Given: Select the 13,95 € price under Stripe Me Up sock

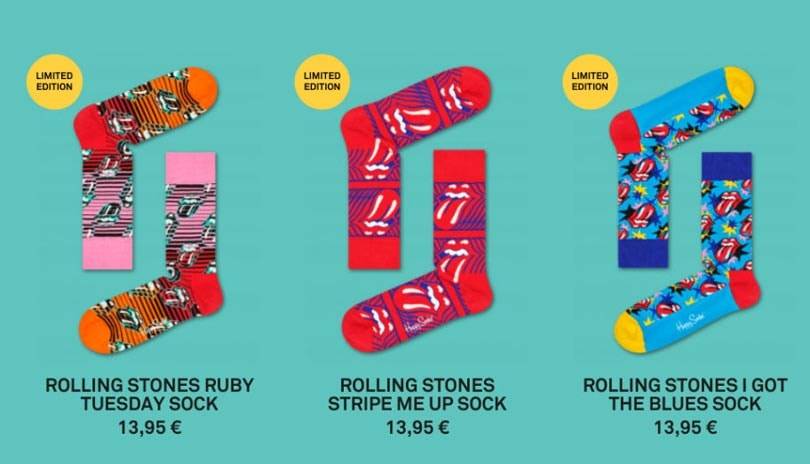Looking at the screenshot, I should pyautogui.click(x=417, y=427).
